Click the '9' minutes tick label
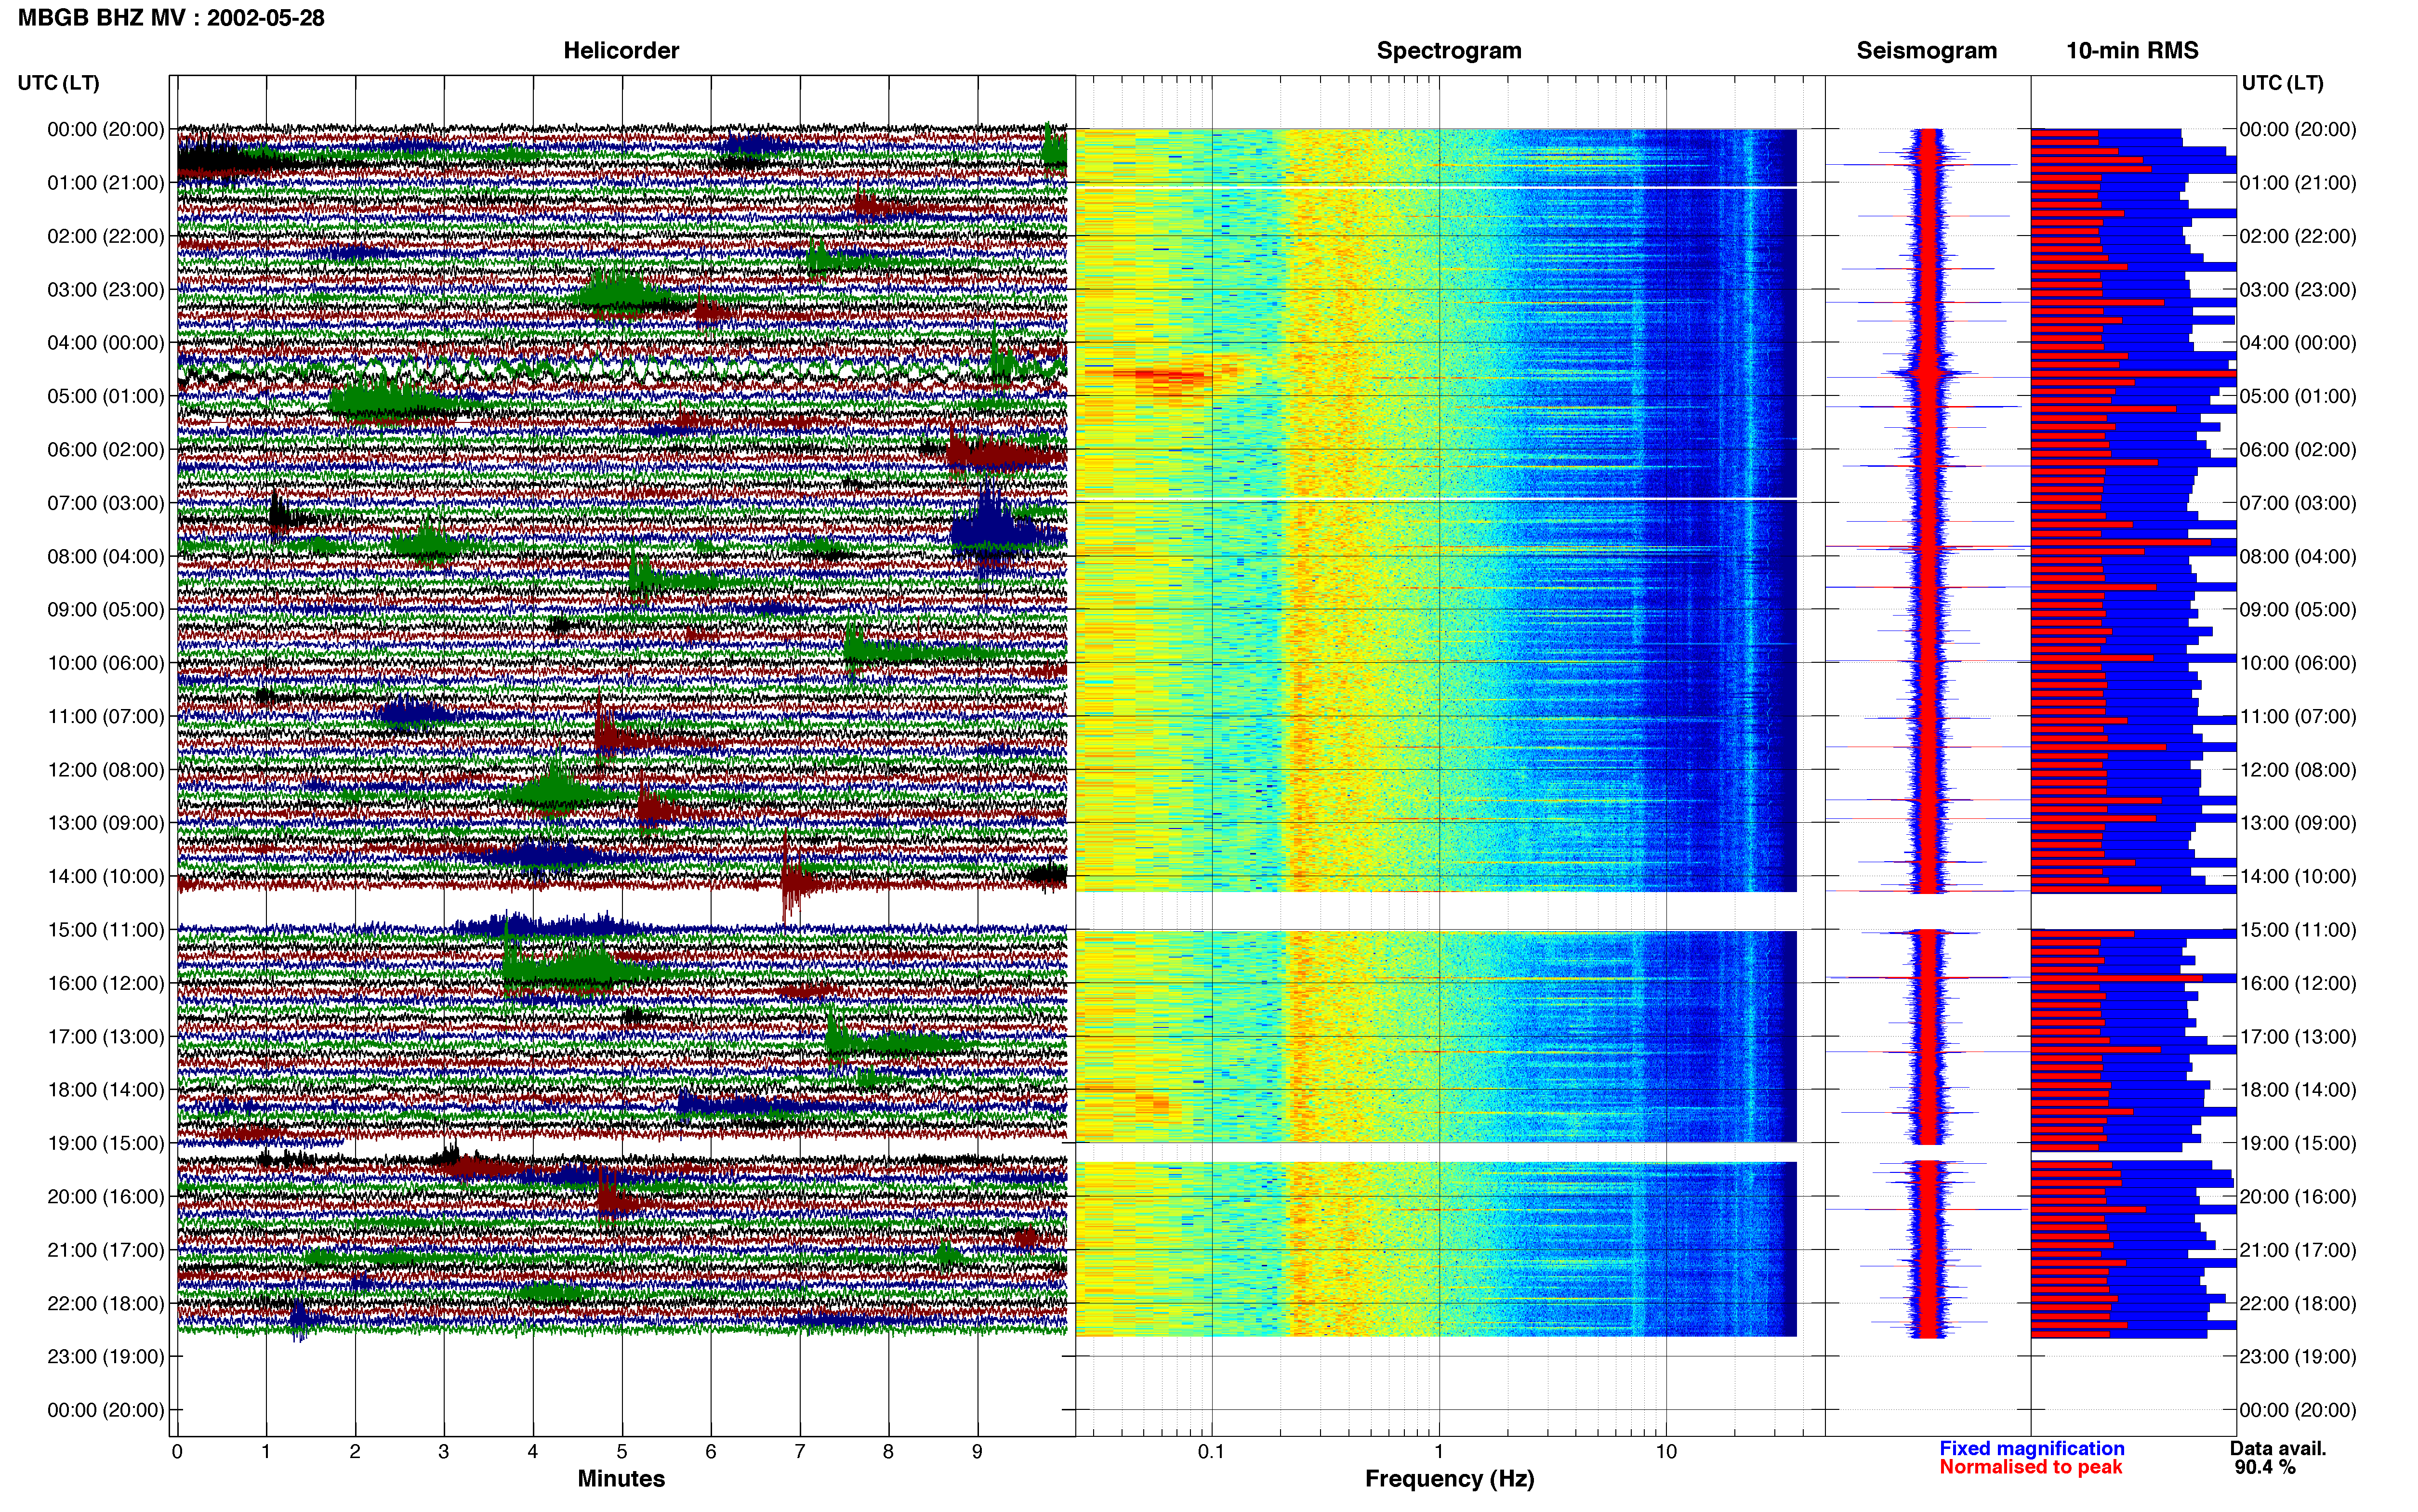 pos(977,1452)
